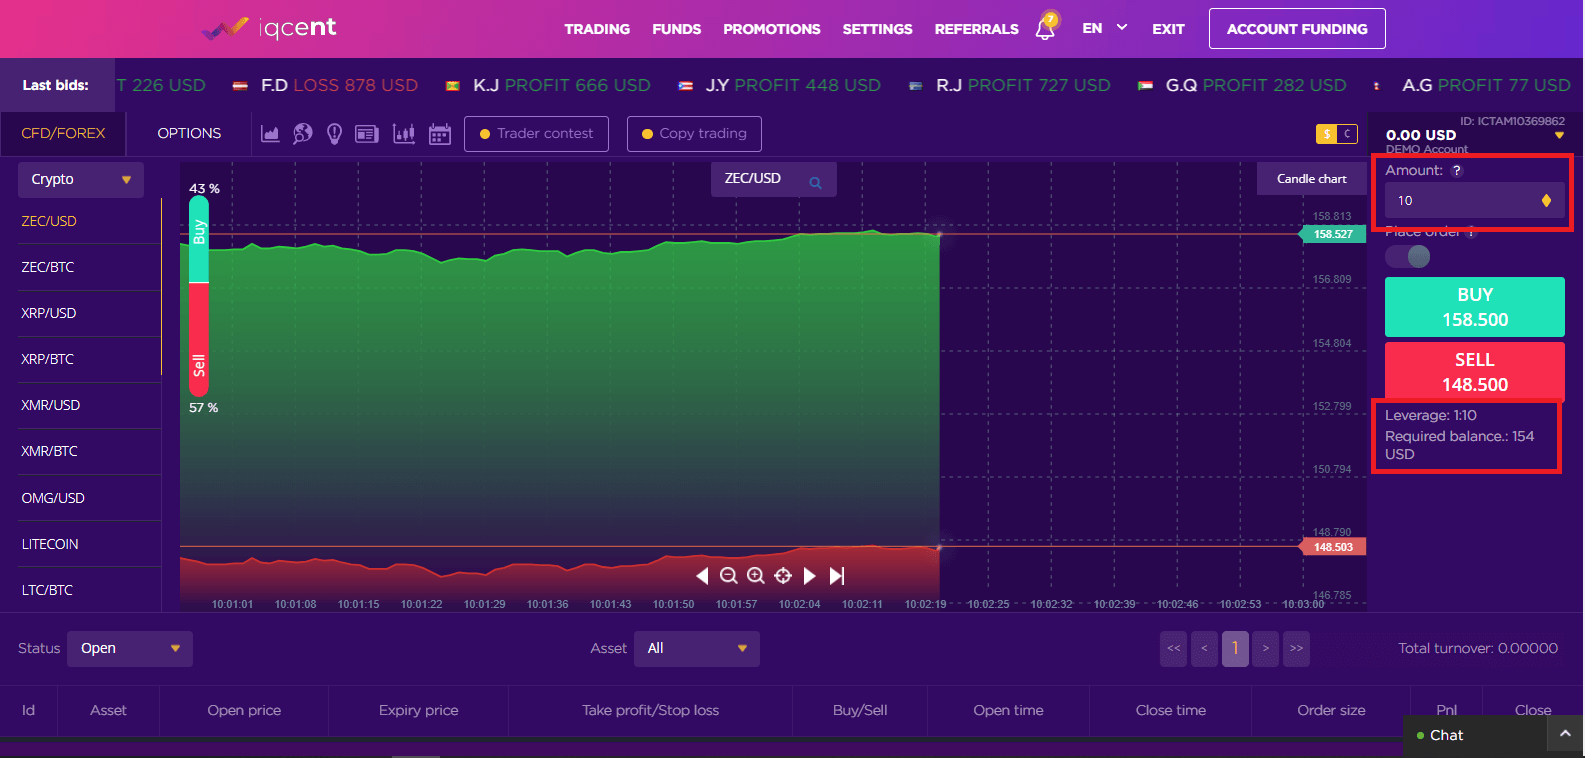Click the Trader contest button
Image resolution: width=1585 pixels, height=758 pixels.
(536, 134)
